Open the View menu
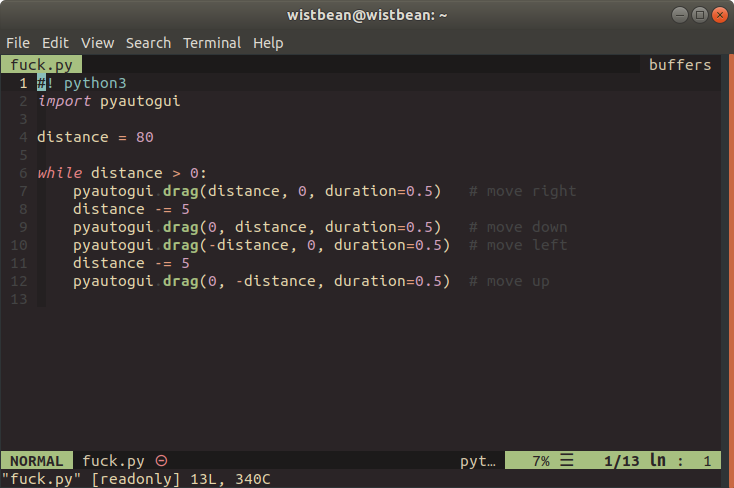This screenshot has height=488, width=734. point(97,43)
